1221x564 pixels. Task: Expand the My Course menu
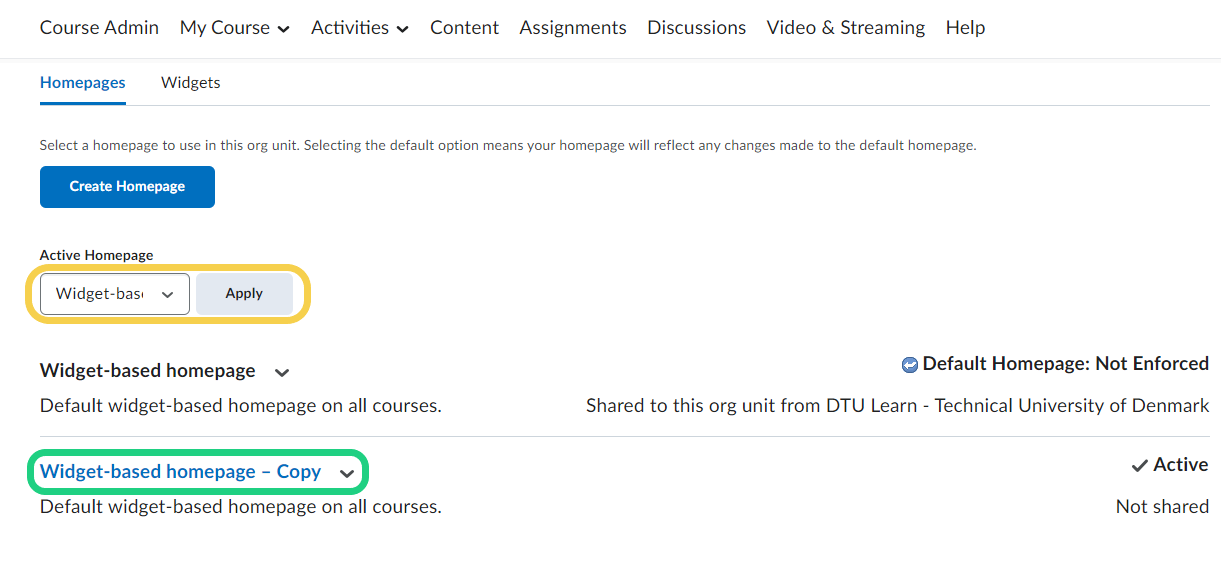click(235, 28)
